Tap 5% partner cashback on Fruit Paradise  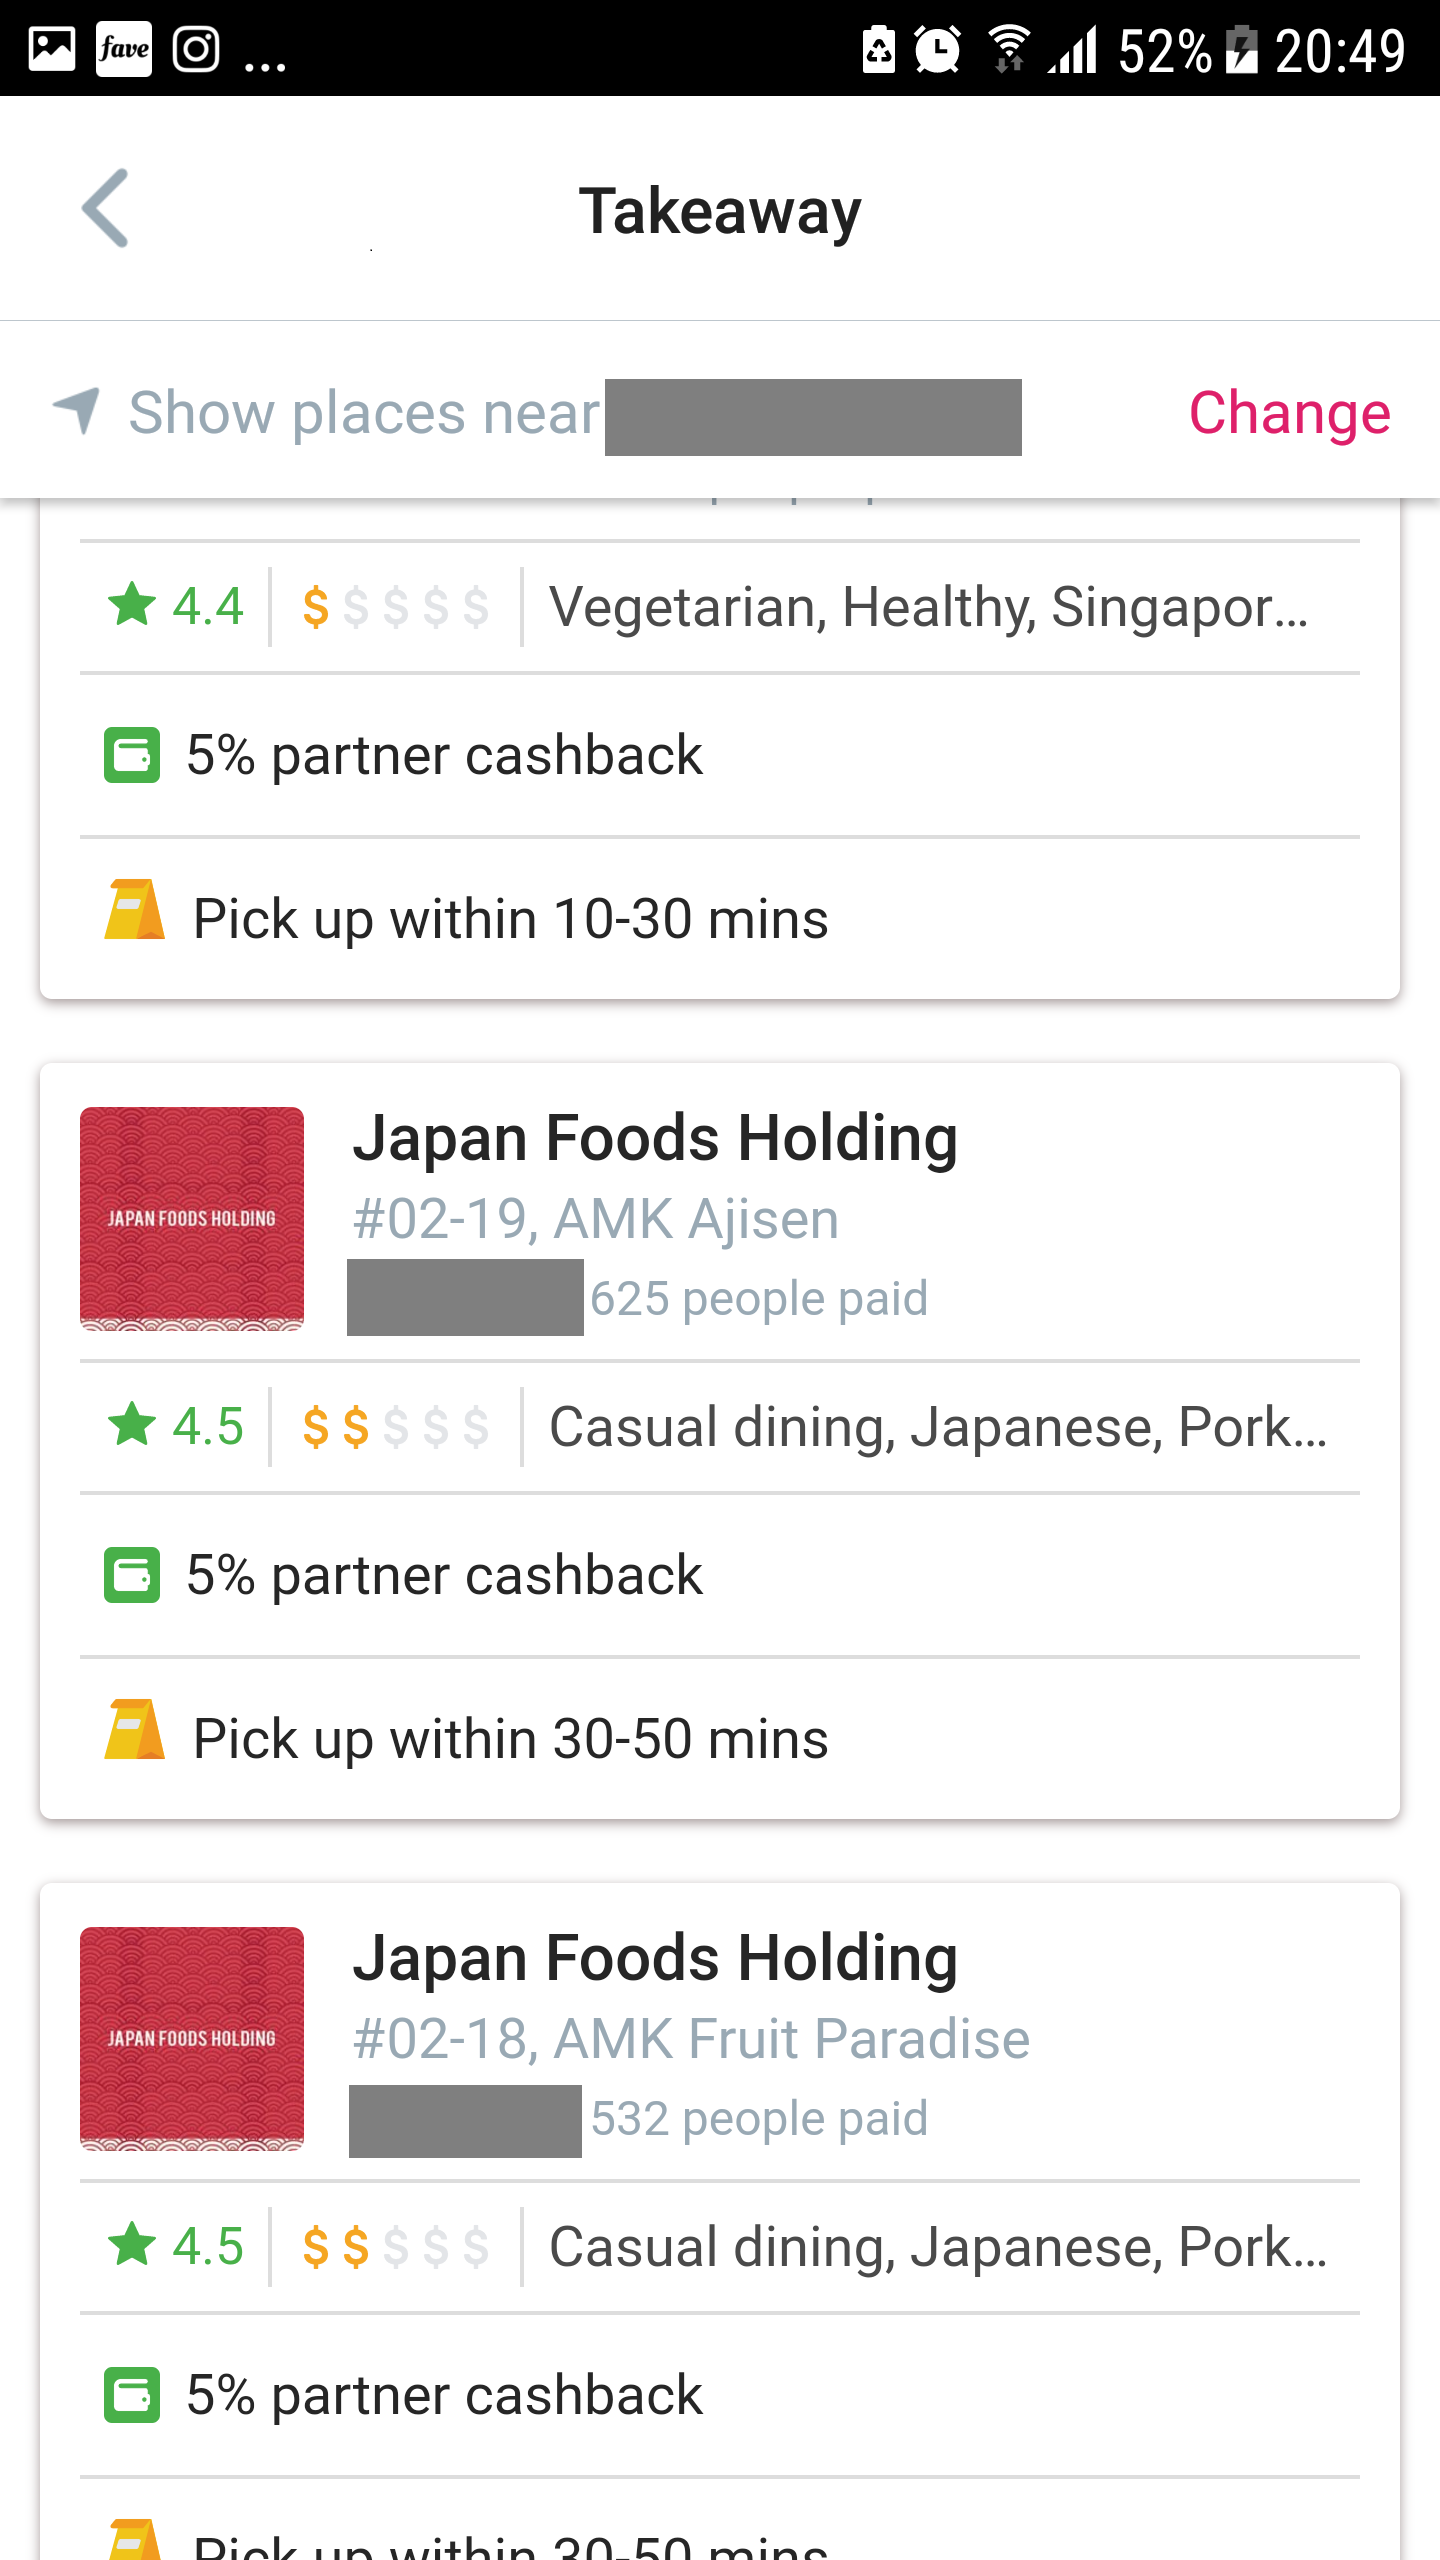[x=444, y=2395]
